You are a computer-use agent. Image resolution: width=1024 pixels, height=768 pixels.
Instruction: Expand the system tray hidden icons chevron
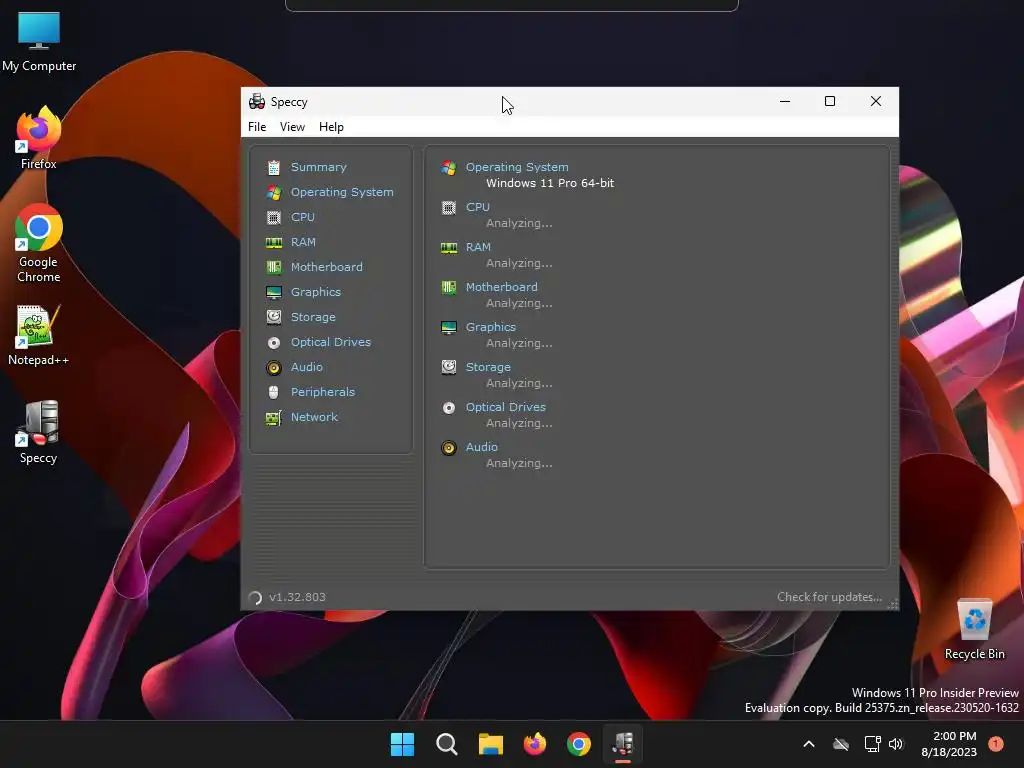(808, 744)
